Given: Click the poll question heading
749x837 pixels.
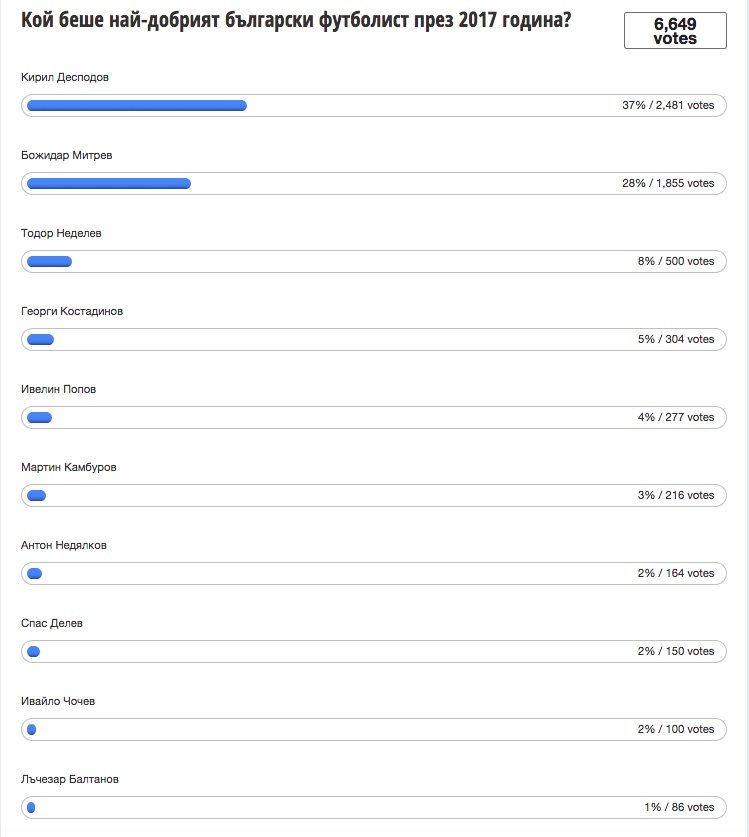Looking at the screenshot, I should (296, 21).
